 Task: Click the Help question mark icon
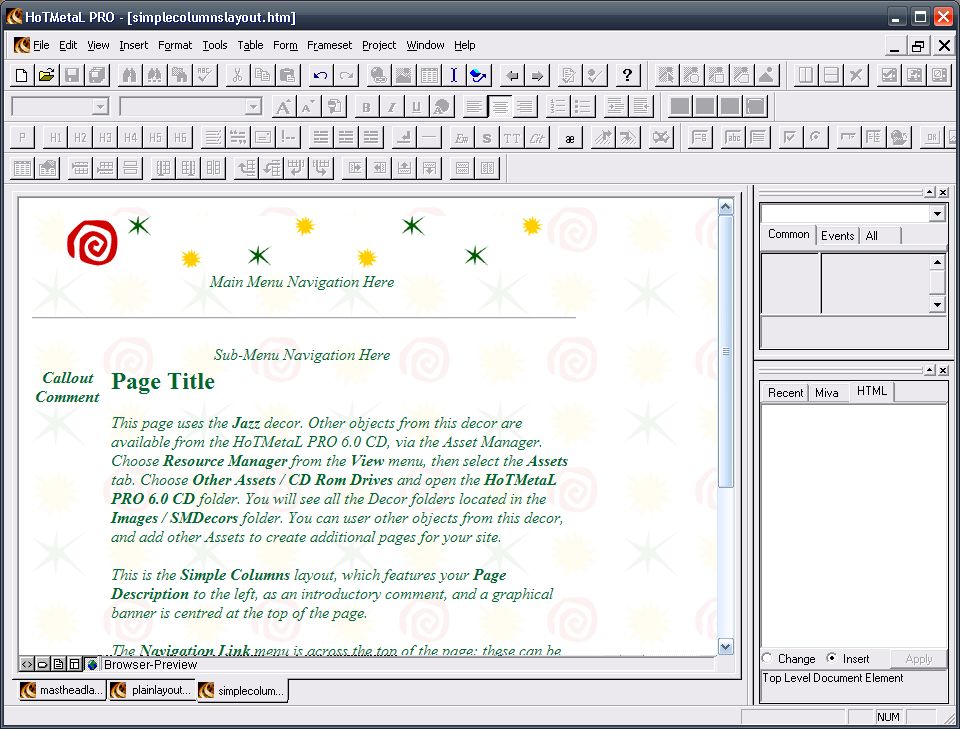point(627,75)
